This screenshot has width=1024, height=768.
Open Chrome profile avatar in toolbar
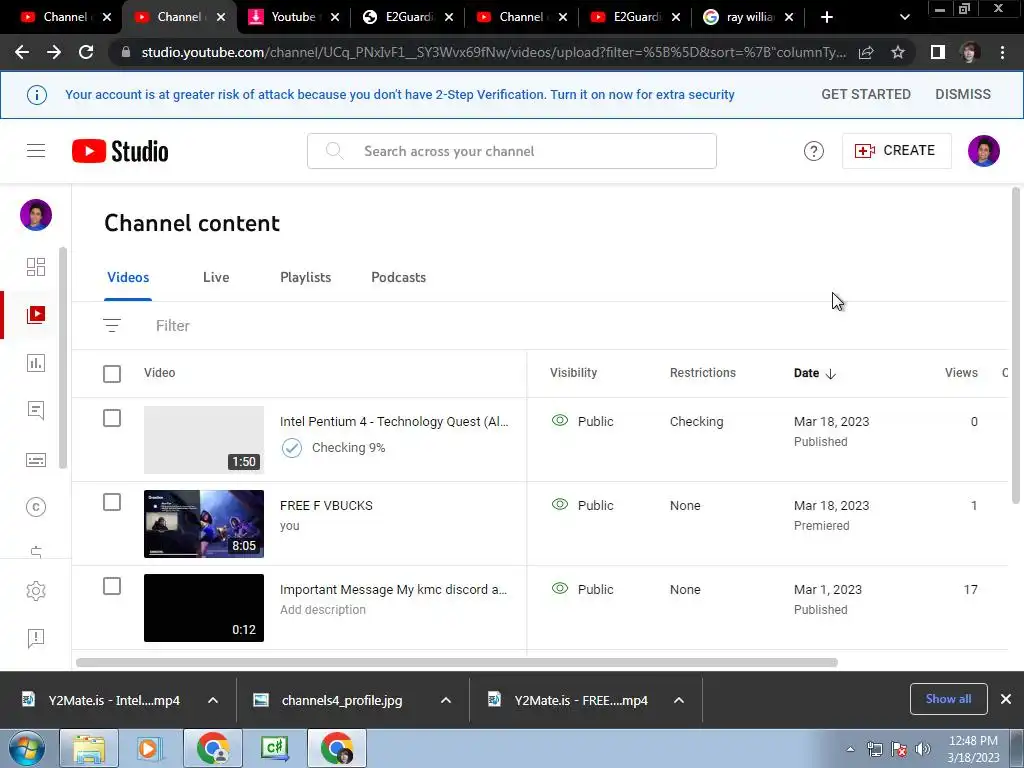click(x=970, y=52)
